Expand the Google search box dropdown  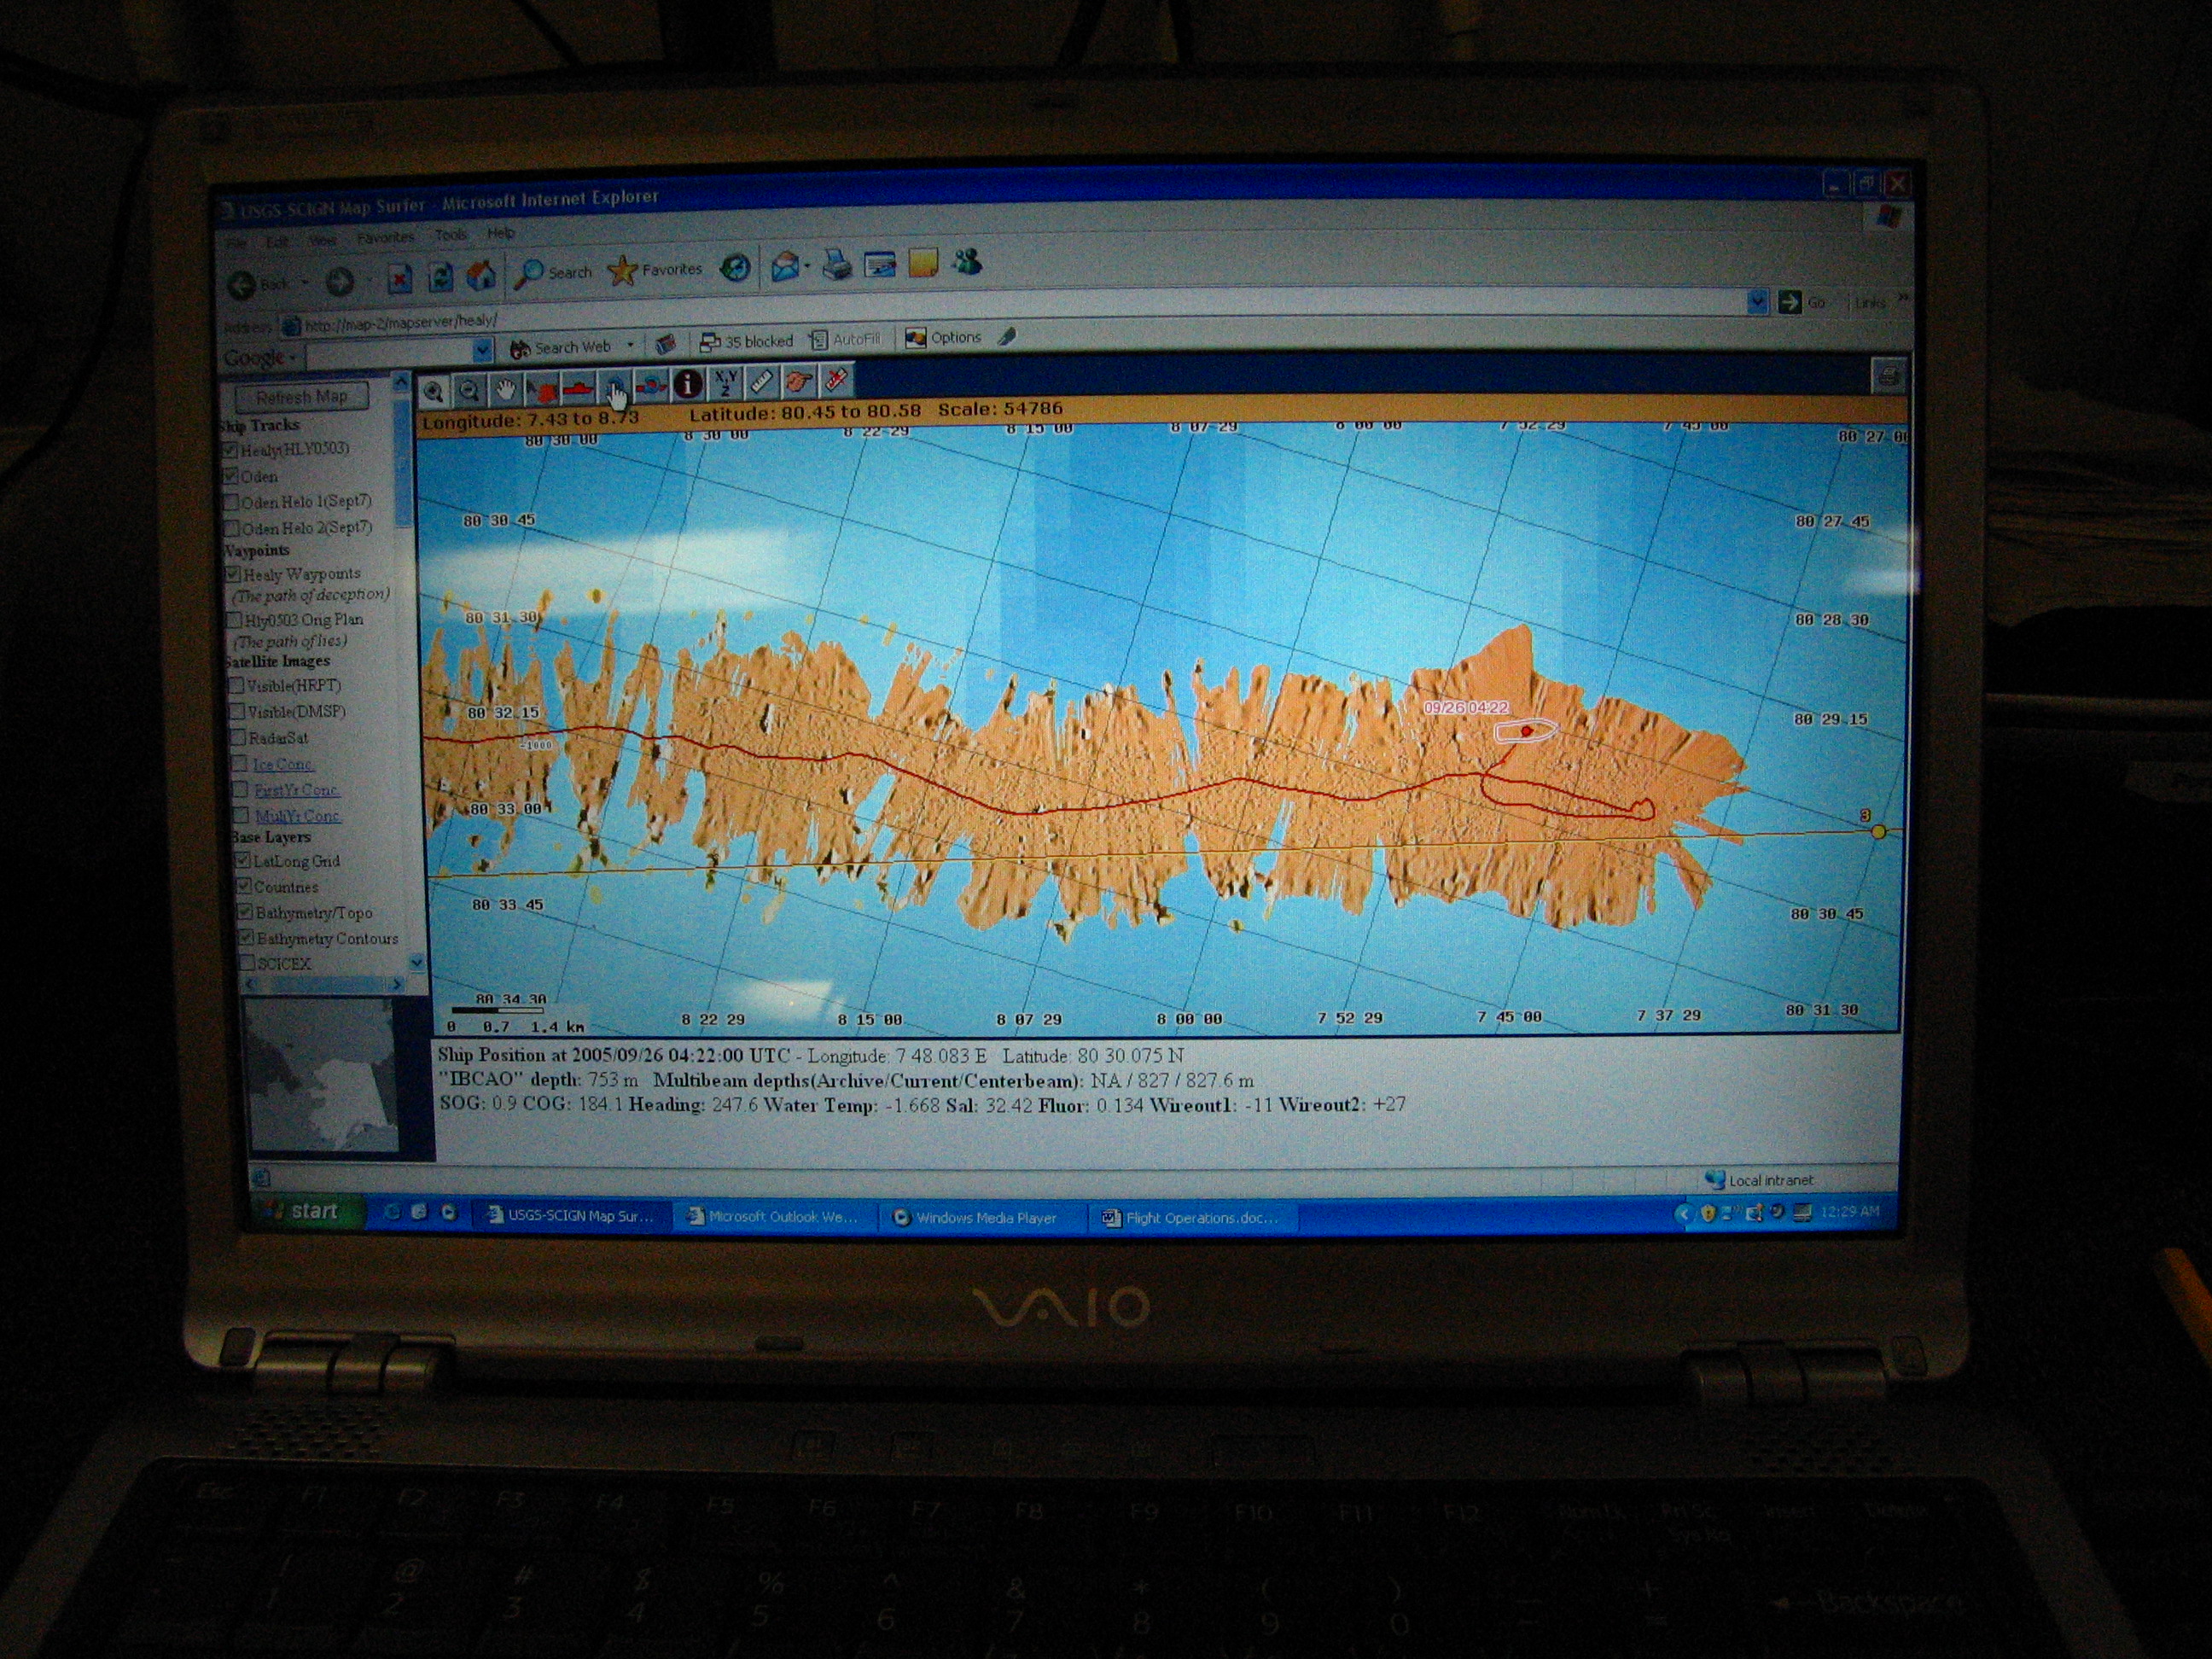[x=482, y=350]
